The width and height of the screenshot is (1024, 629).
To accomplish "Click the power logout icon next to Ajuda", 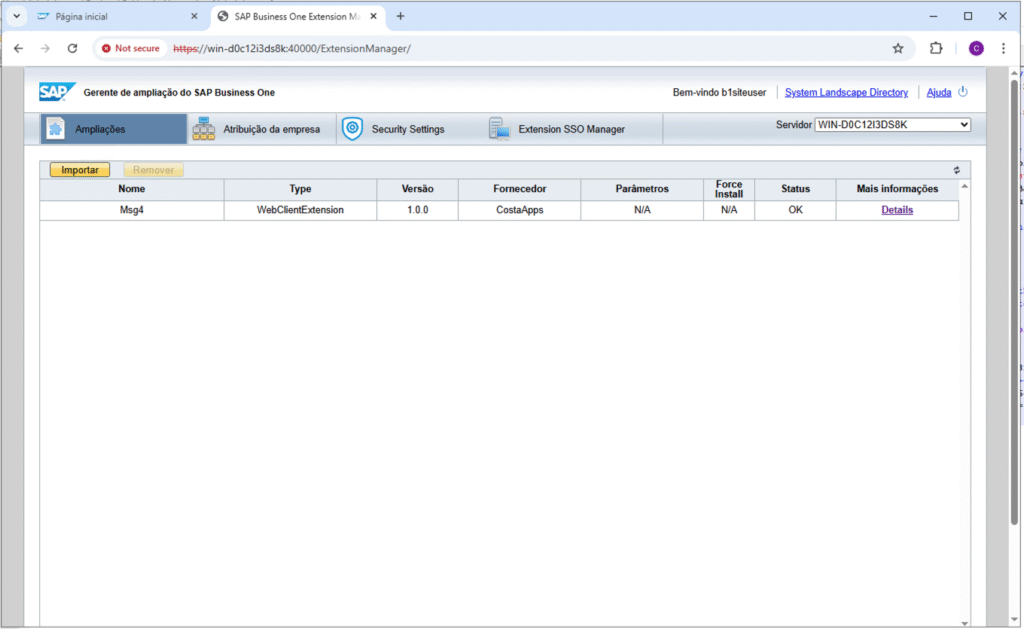I will (x=963, y=92).
